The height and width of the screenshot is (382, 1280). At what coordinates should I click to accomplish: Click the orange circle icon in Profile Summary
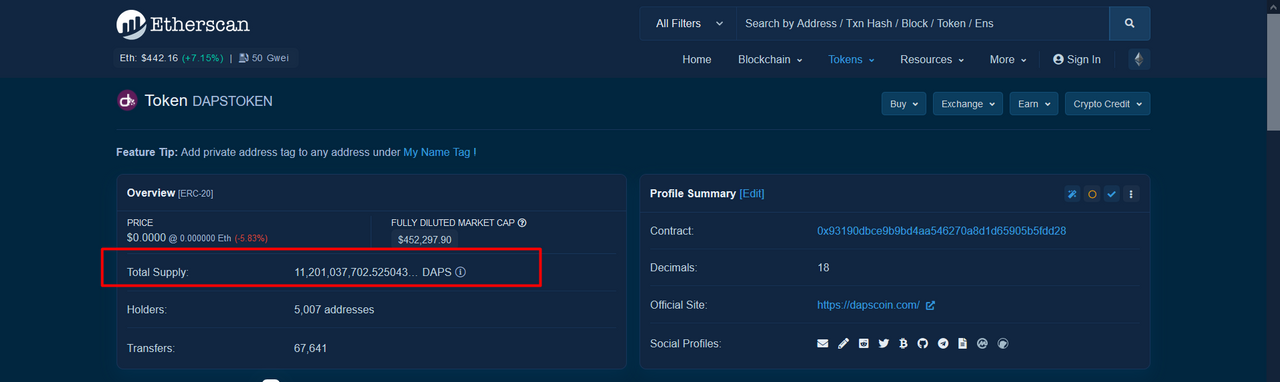click(x=1092, y=194)
